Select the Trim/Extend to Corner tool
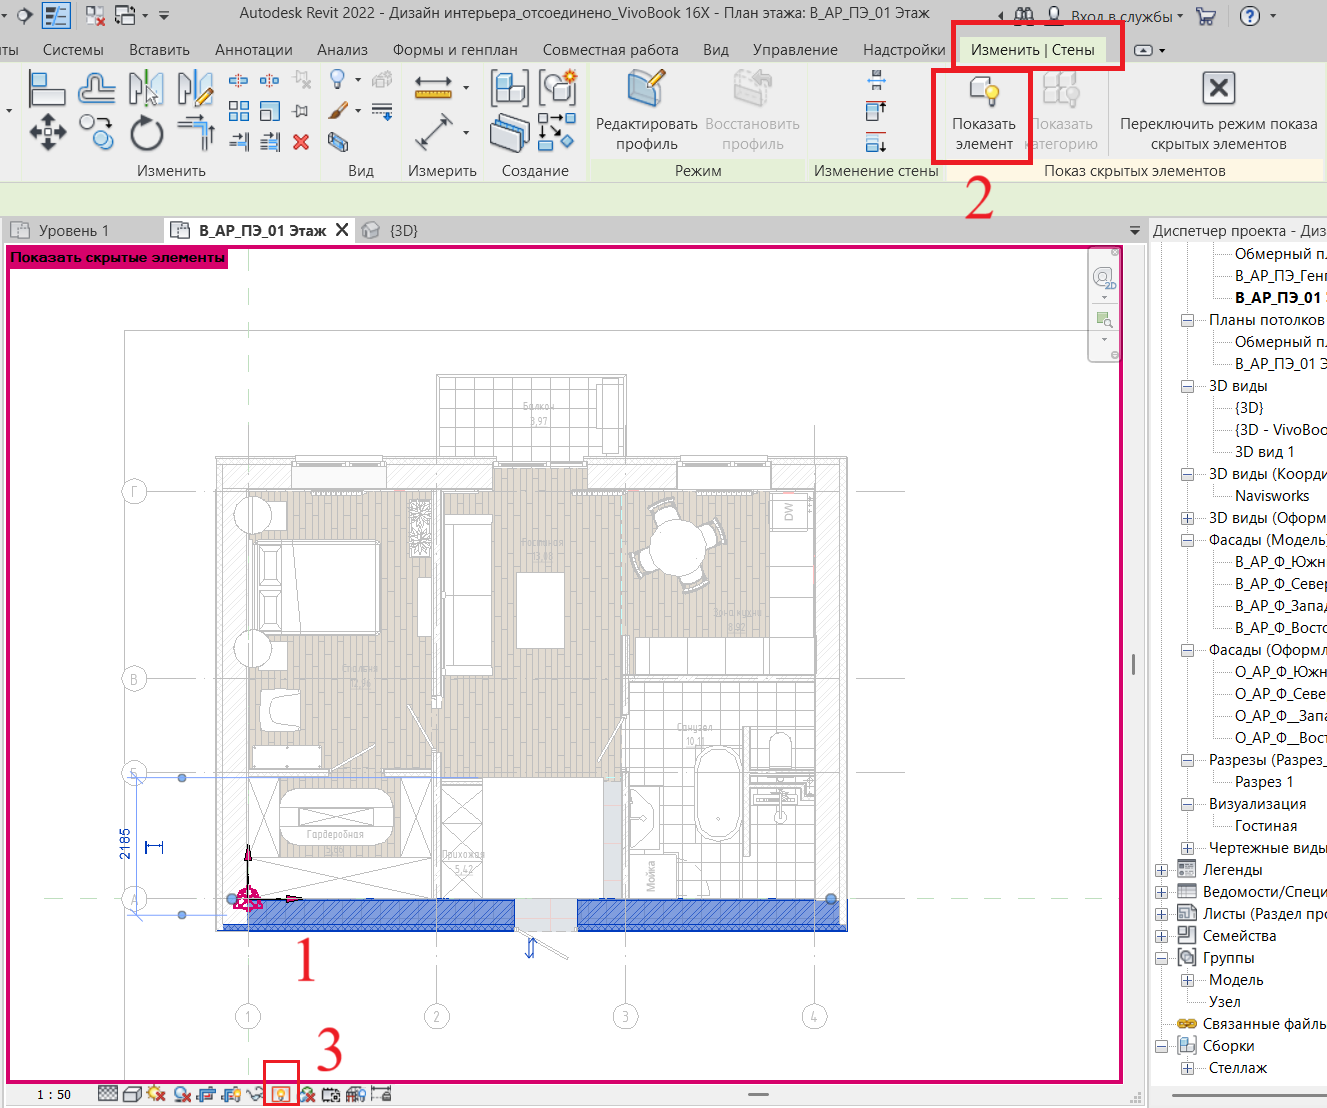 196,132
